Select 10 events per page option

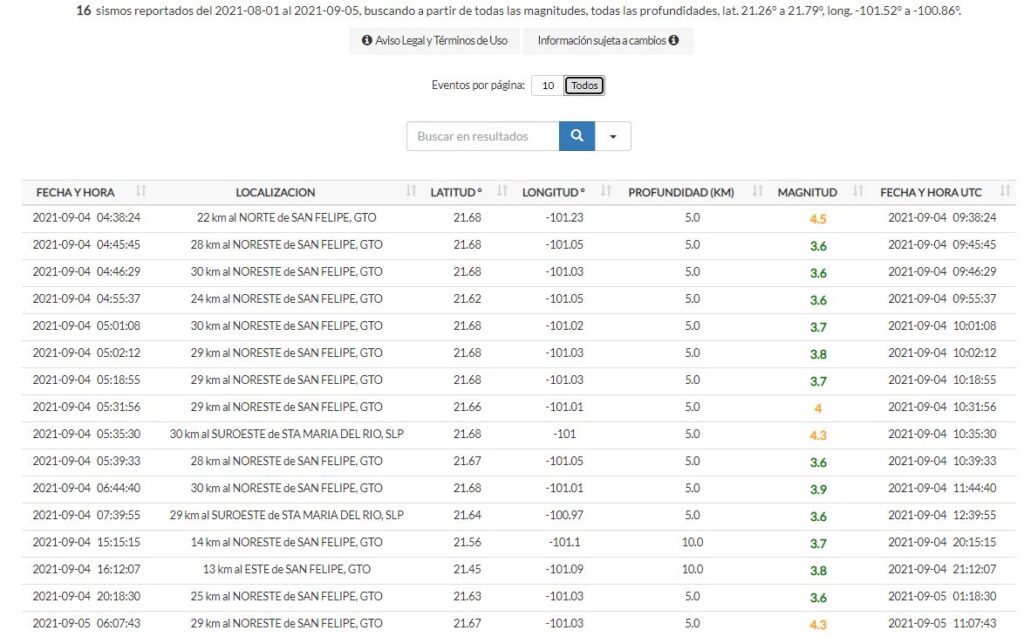click(548, 86)
